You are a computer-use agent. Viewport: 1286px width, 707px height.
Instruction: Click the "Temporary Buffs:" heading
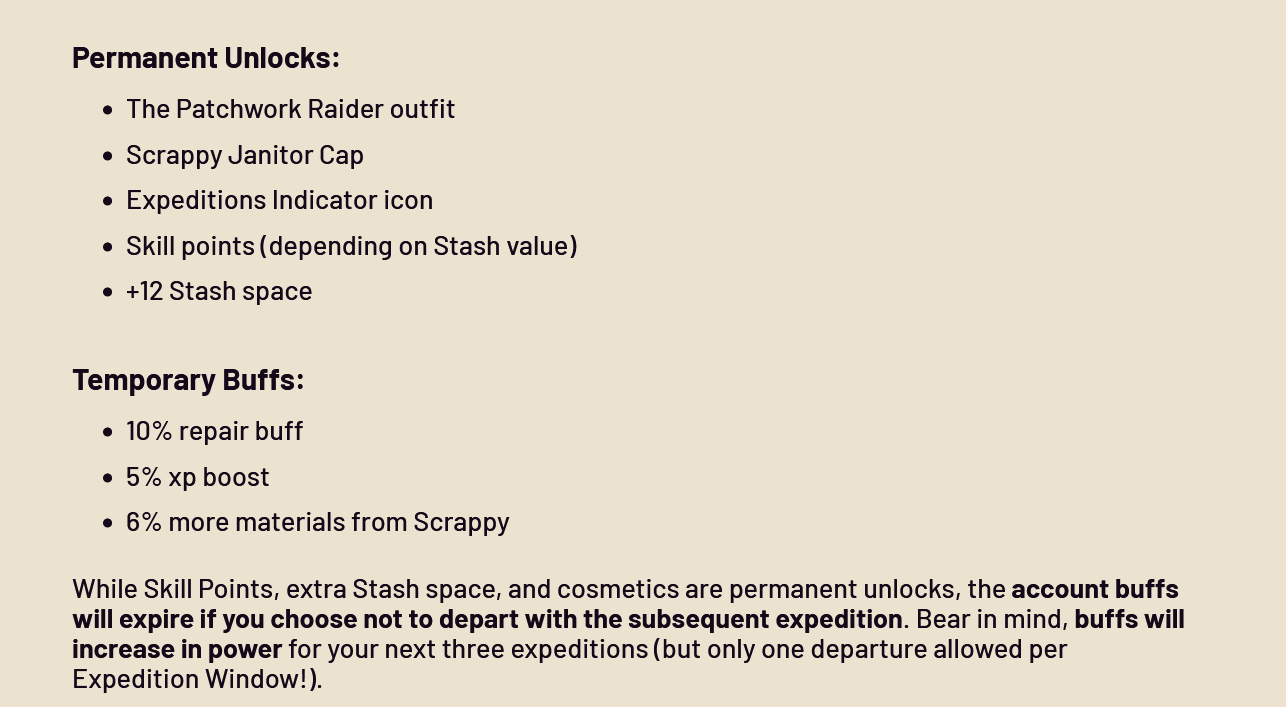(x=188, y=380)
